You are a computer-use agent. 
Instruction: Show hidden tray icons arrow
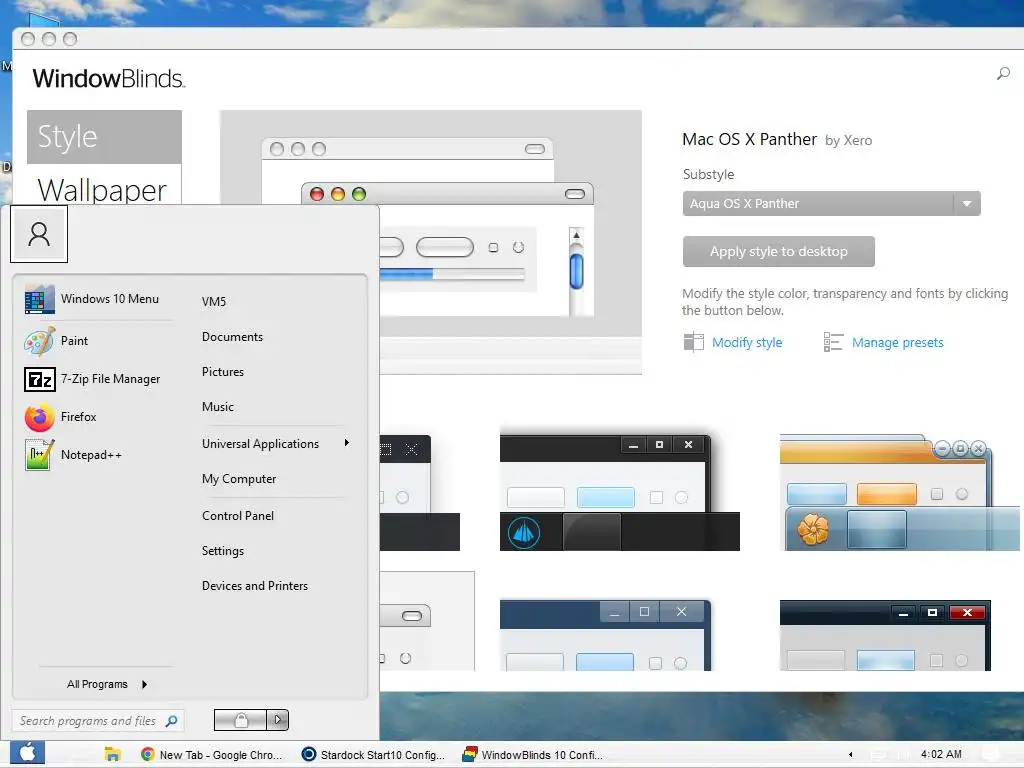[x=850, y=754]
